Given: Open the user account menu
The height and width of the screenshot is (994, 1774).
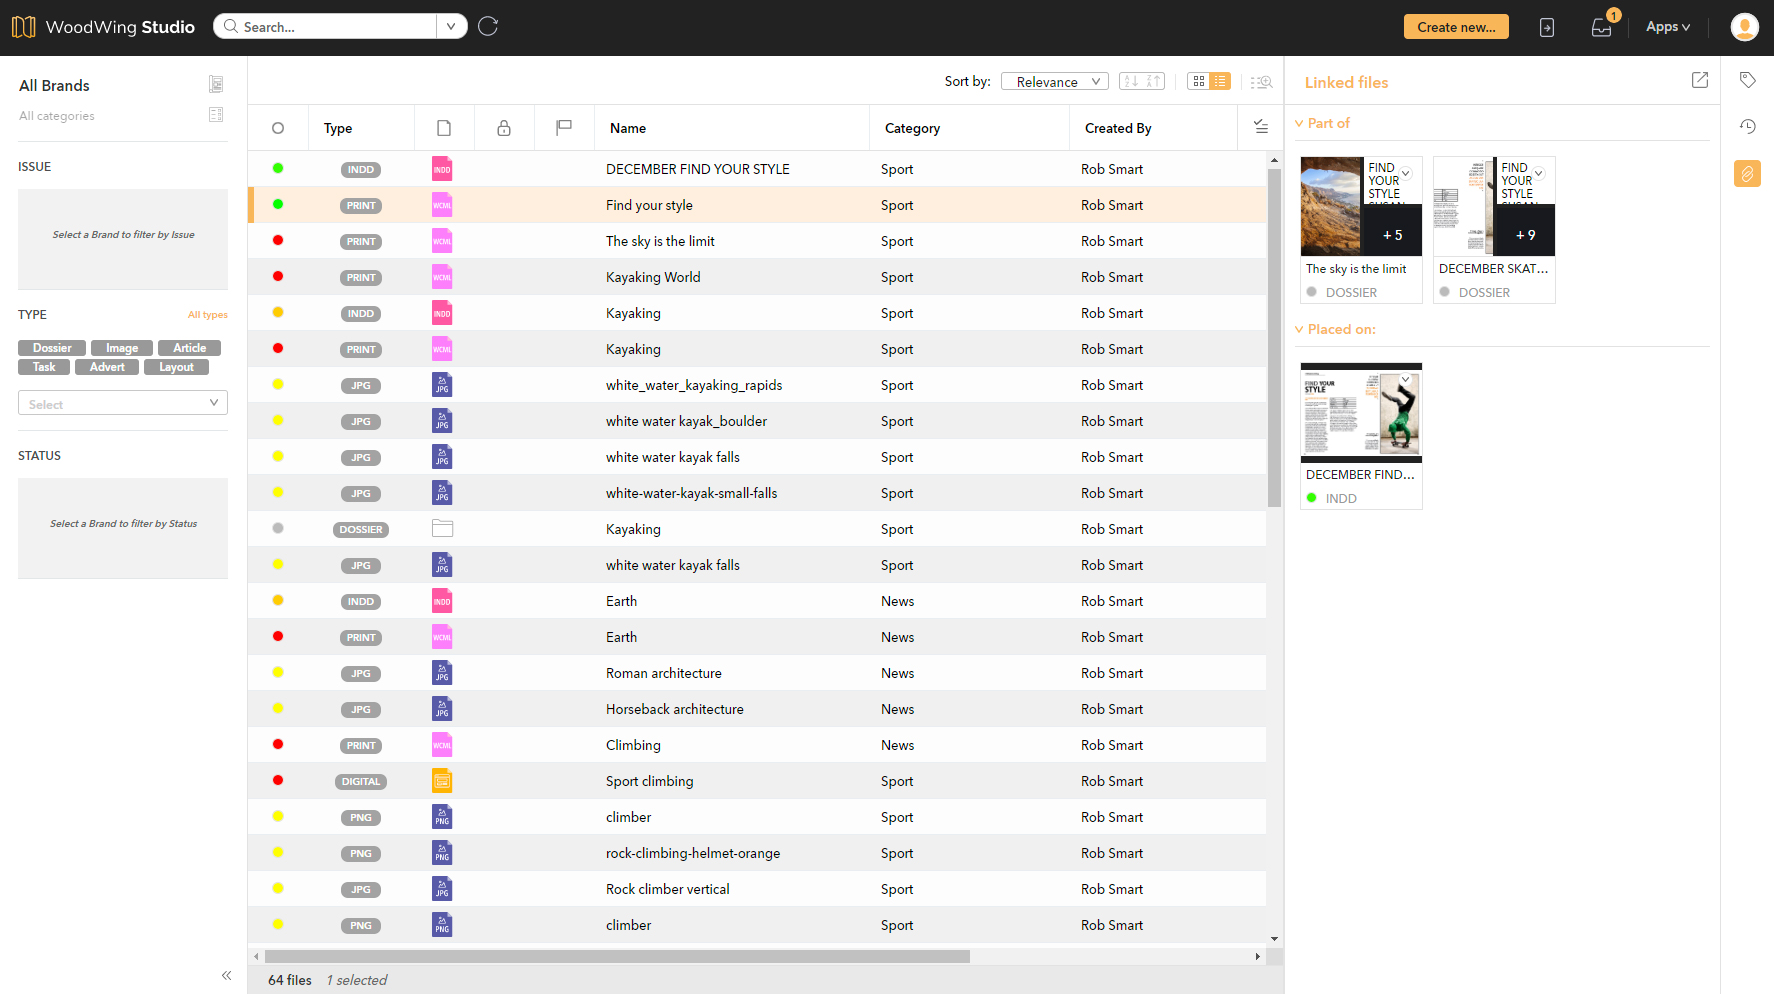Looking at the screenshot, I should [1744, 27].
